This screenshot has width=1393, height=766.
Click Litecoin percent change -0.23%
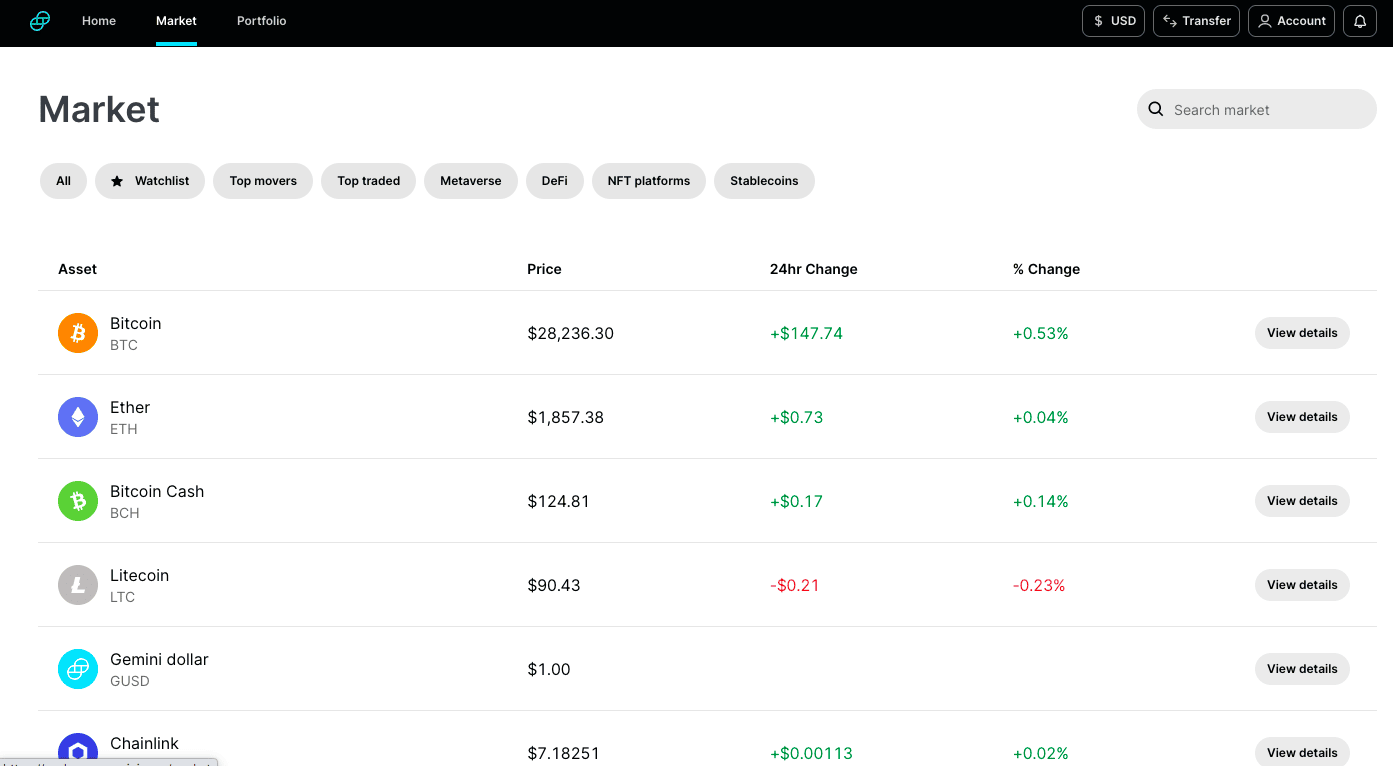1039,585
